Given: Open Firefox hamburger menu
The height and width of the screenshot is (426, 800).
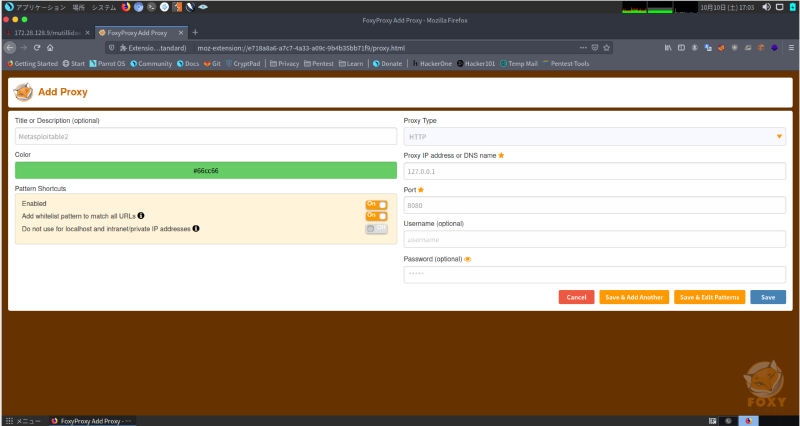Looking at the screenshot, I should click(x=789, y=47).
